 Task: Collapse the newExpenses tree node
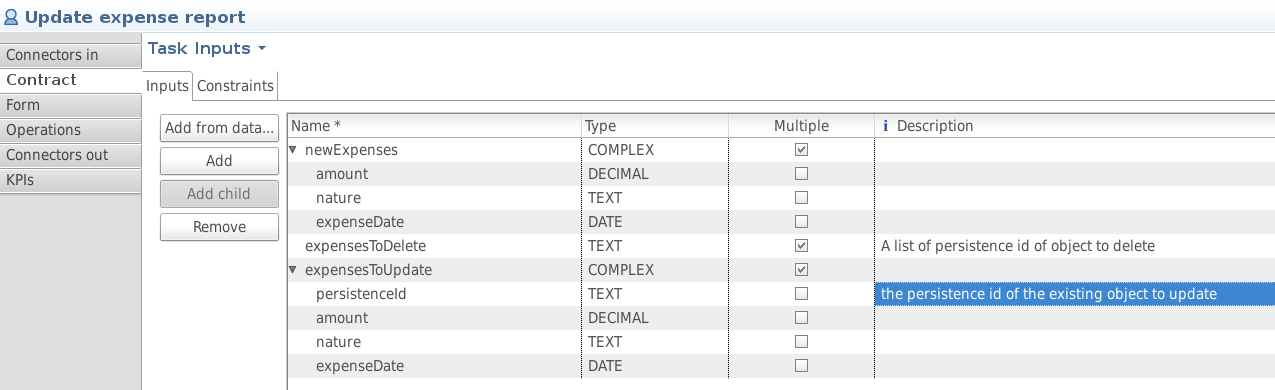pos(294,150)
